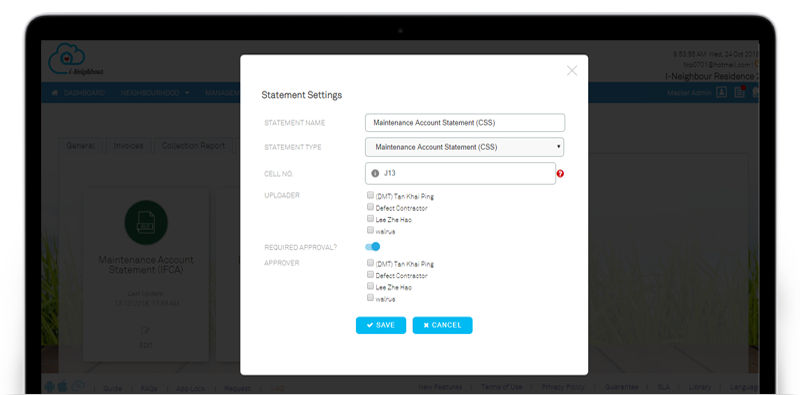Screen dimensions: 800x395
Task: Tick Approver checkbox for walrus
Action: point(370,298)
